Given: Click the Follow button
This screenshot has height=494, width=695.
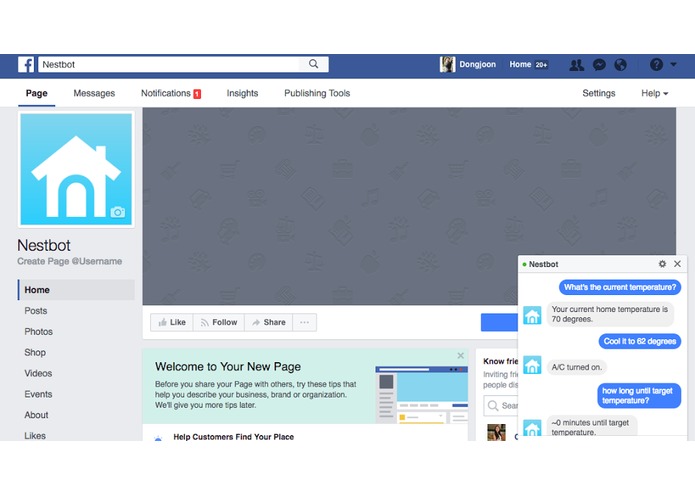Looking at the screenshot, I should (x=219, y=322).
